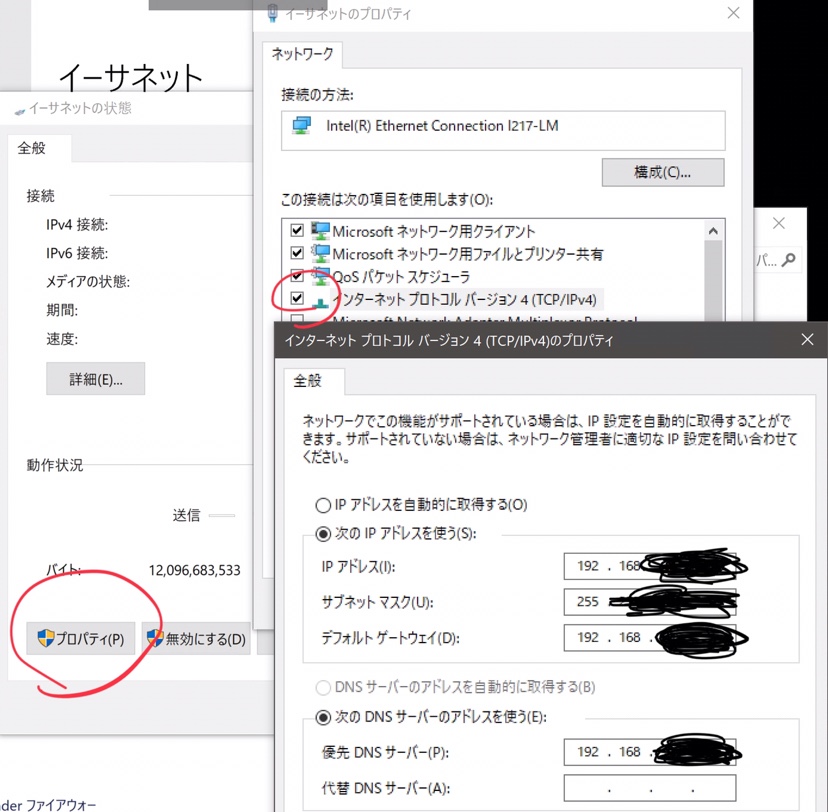The height and width of the screenshot is (812, 828).
Task: Toggle QoS パケット スケジューラ checkbox
Action: (297, 276)
